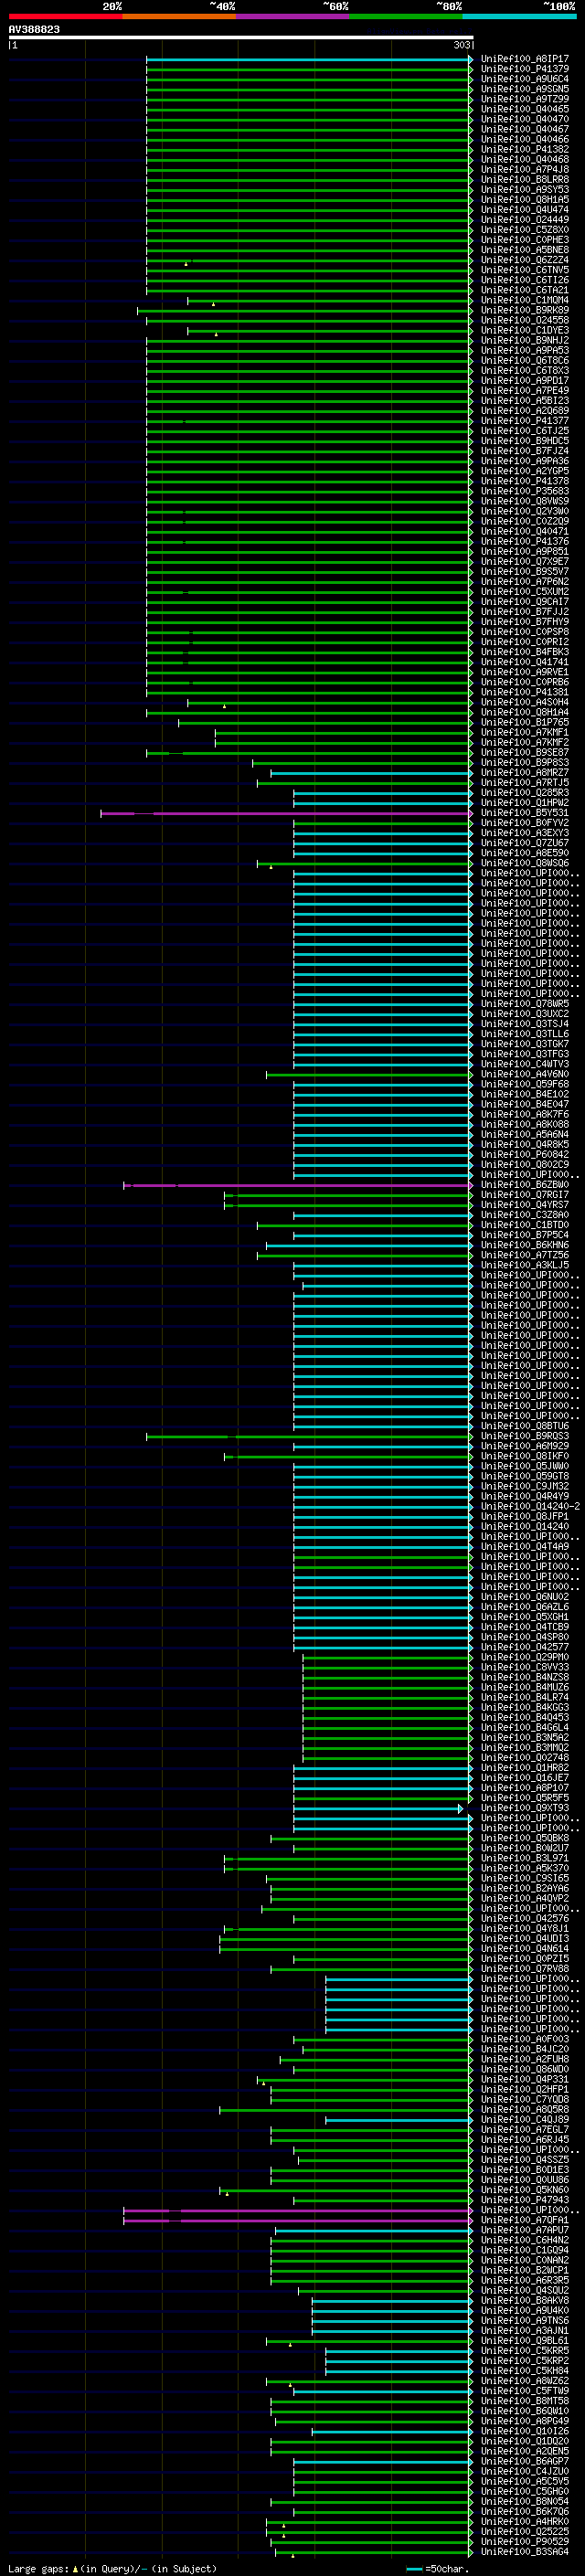The height and width of the screenshot is (2576, 585).
Task: Click the white query sequence ruler bar
Action: pyautogui.click(x=241, y=37)
